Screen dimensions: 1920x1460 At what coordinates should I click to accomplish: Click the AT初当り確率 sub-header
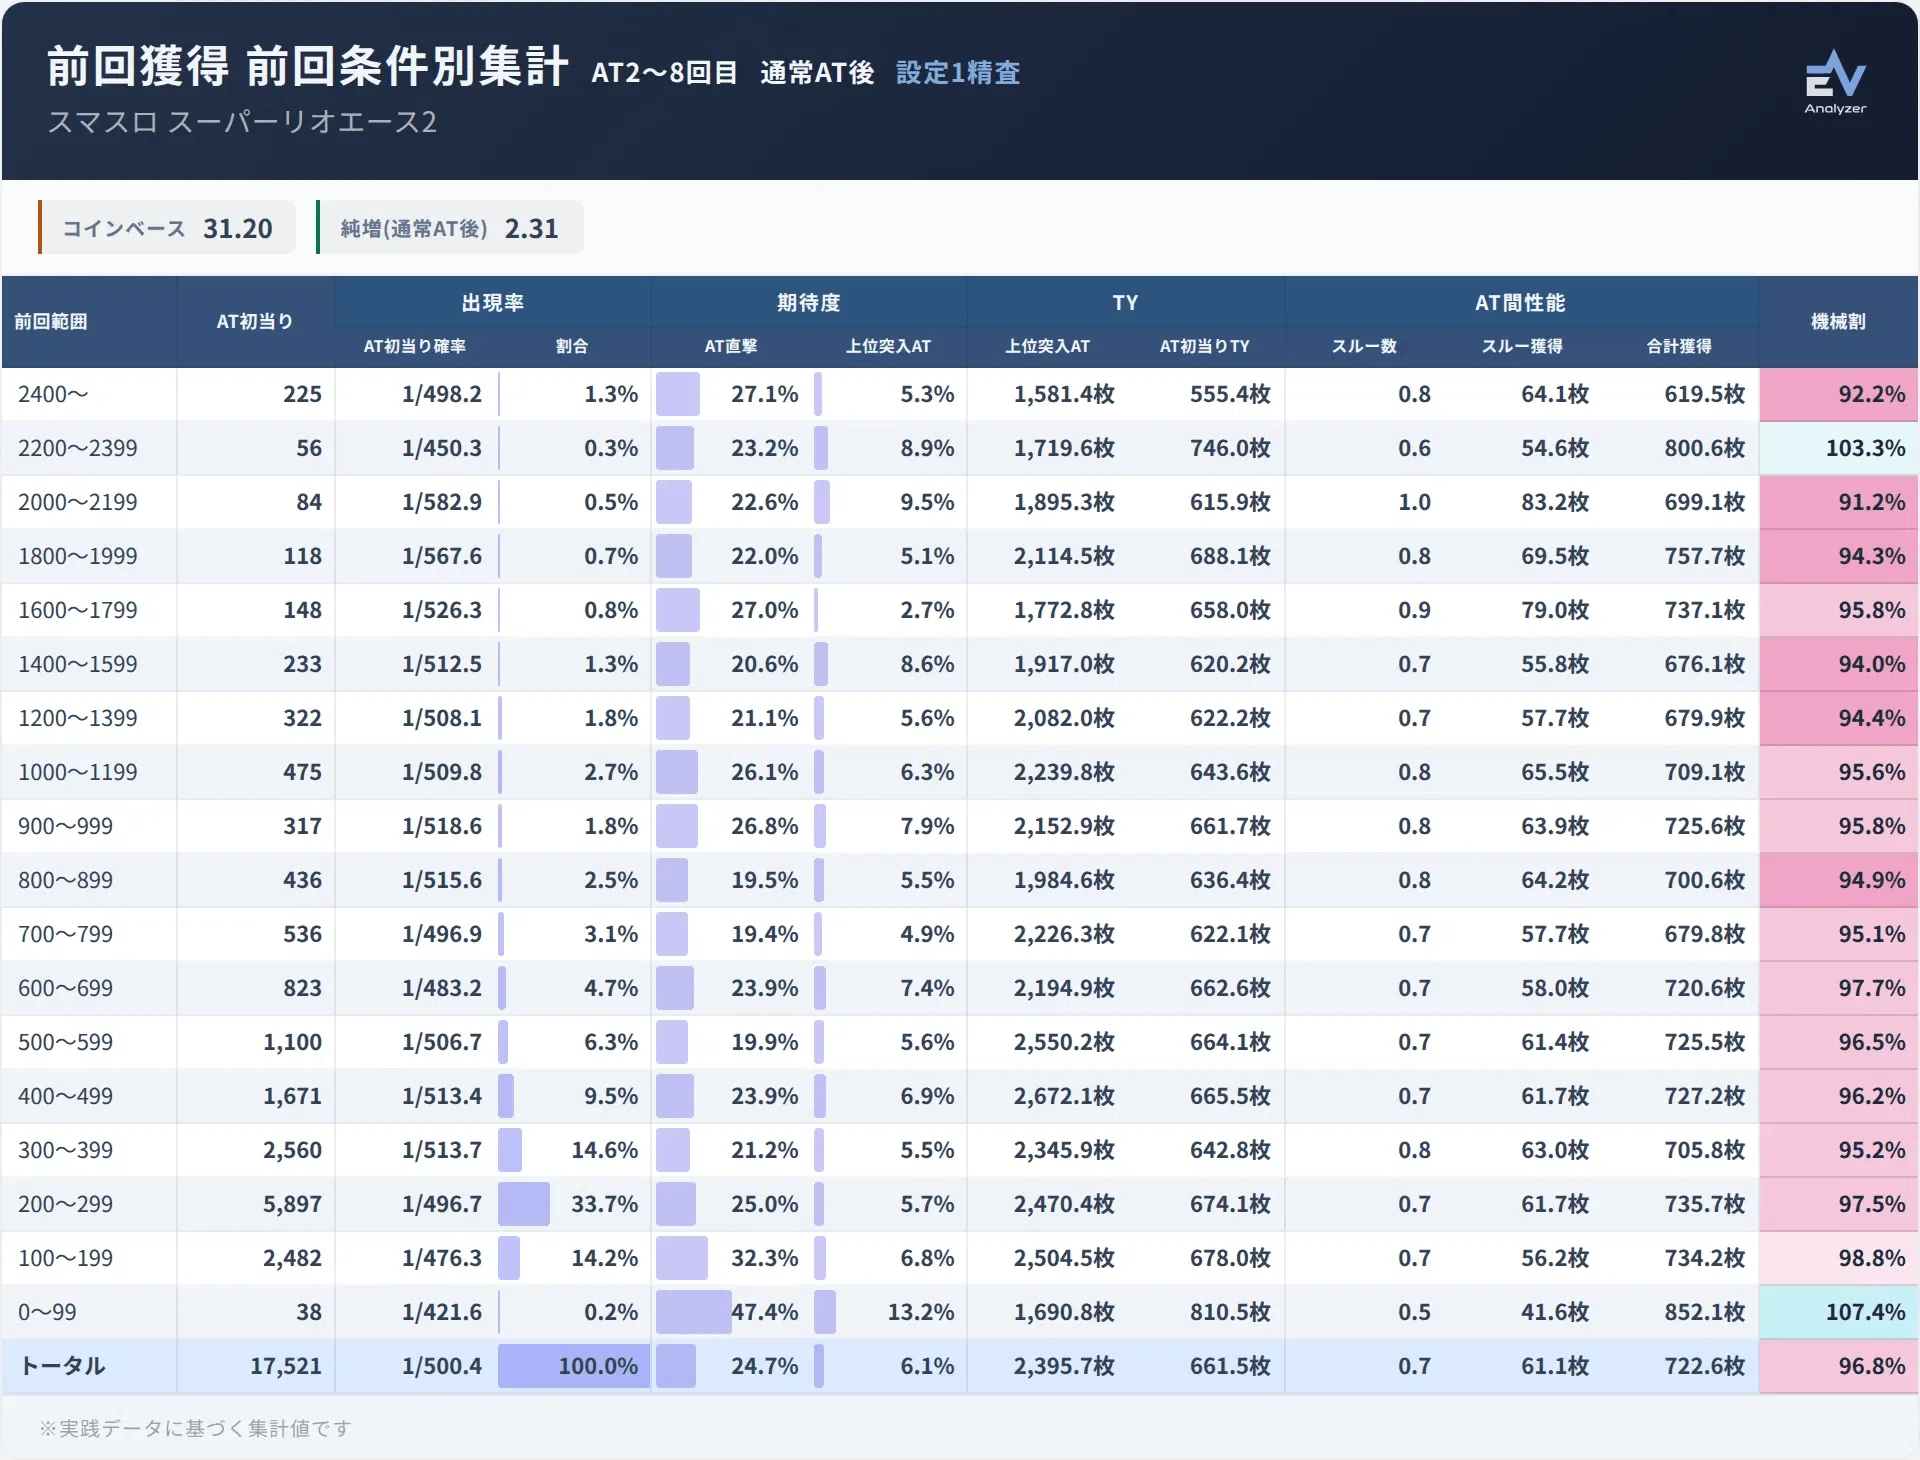[x=414, y=346]
